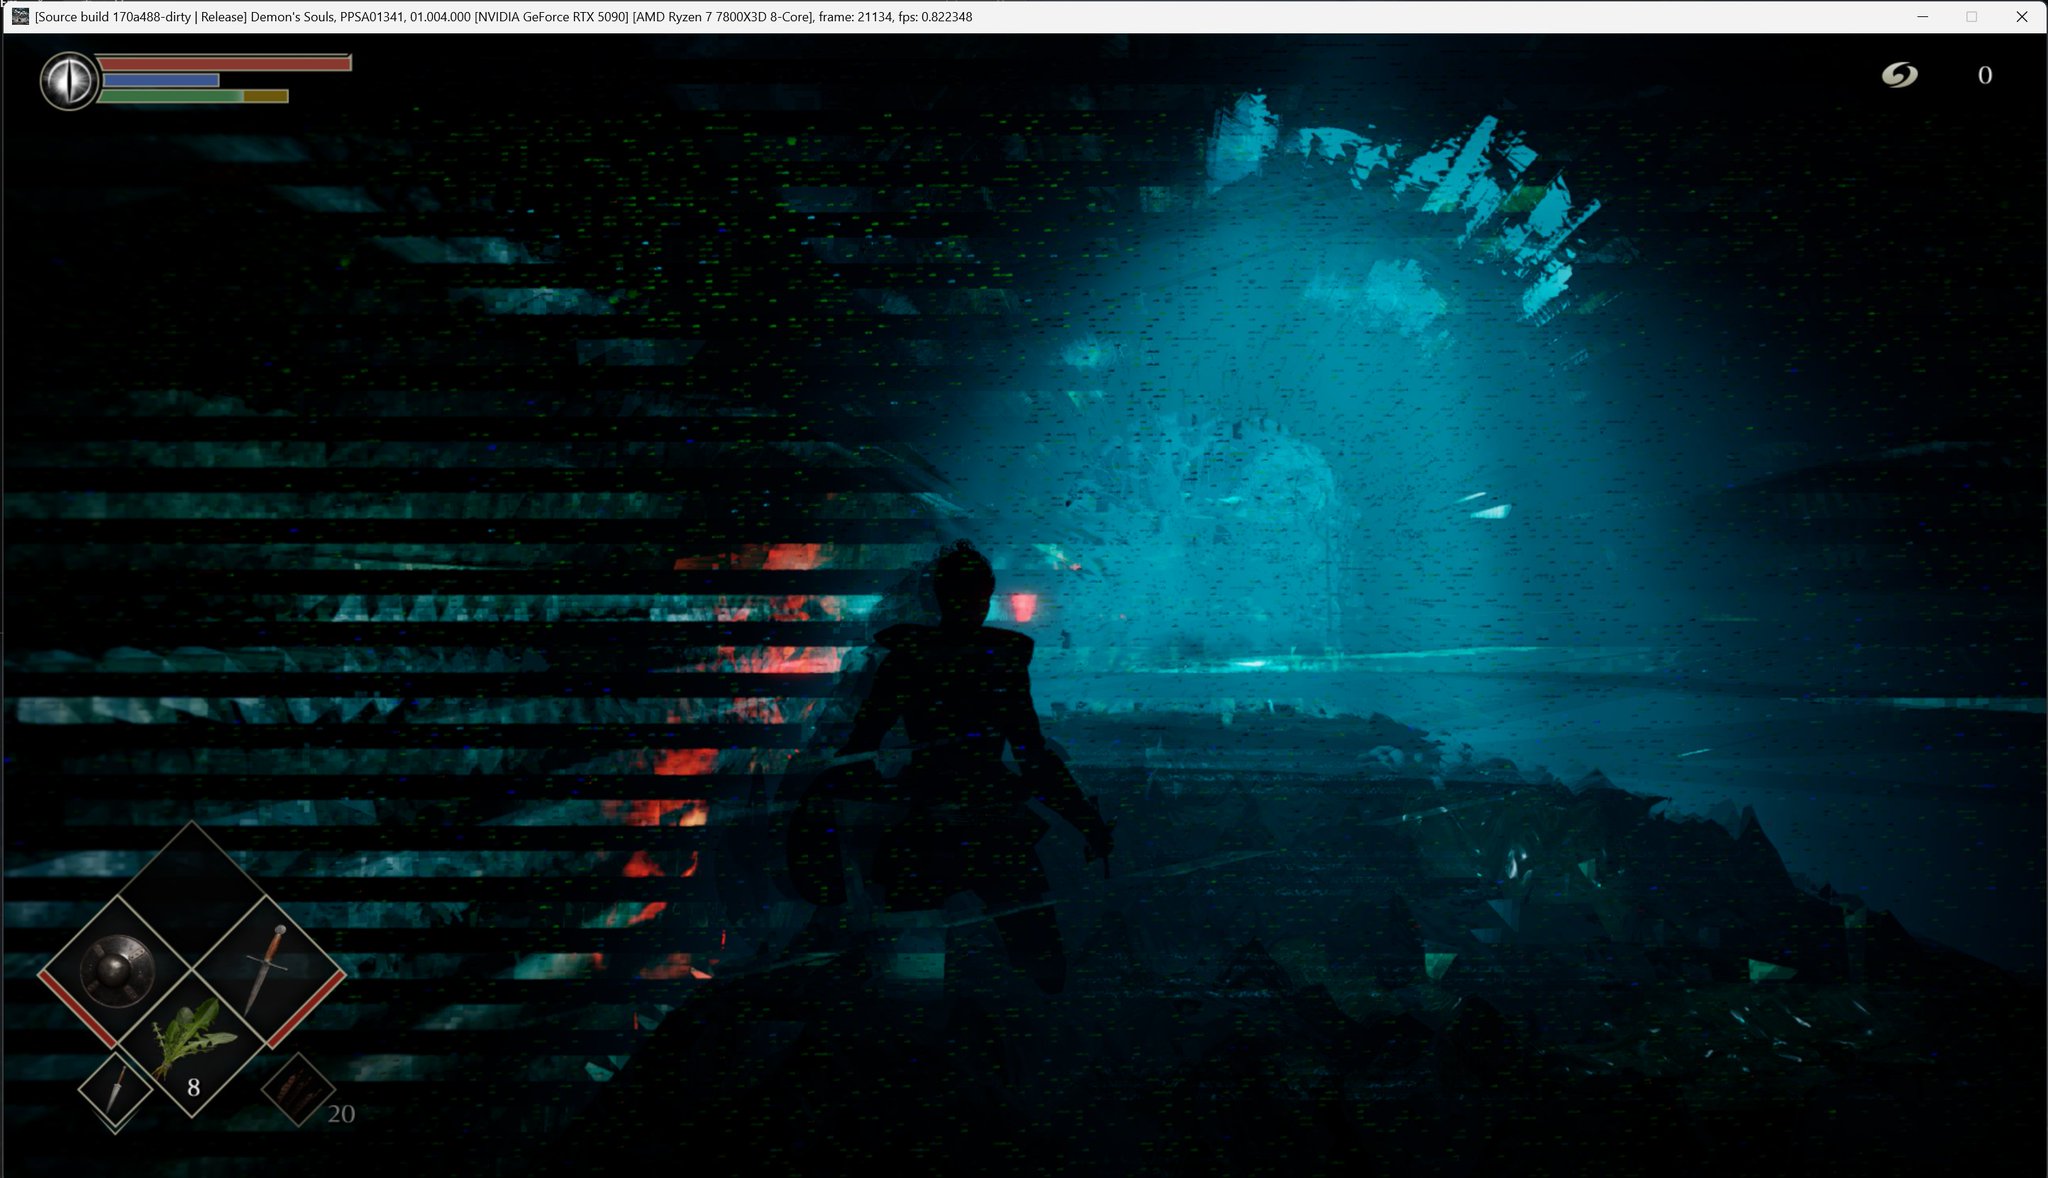Minimize the emulator window
This screenshot has height=1178, width=2048.
tap(1922, 17)
